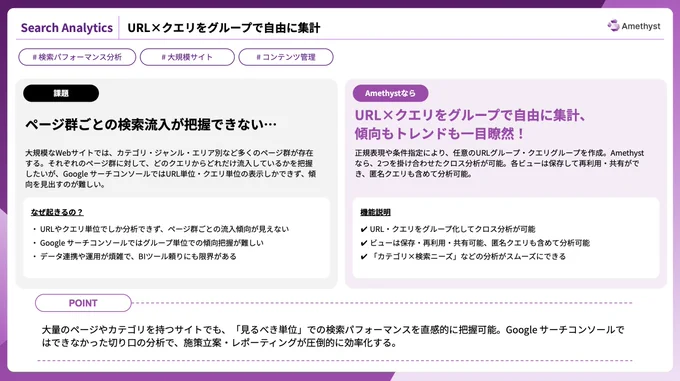Click the Amethyst brand name text
Screen dimensions: 680x381
641,26
